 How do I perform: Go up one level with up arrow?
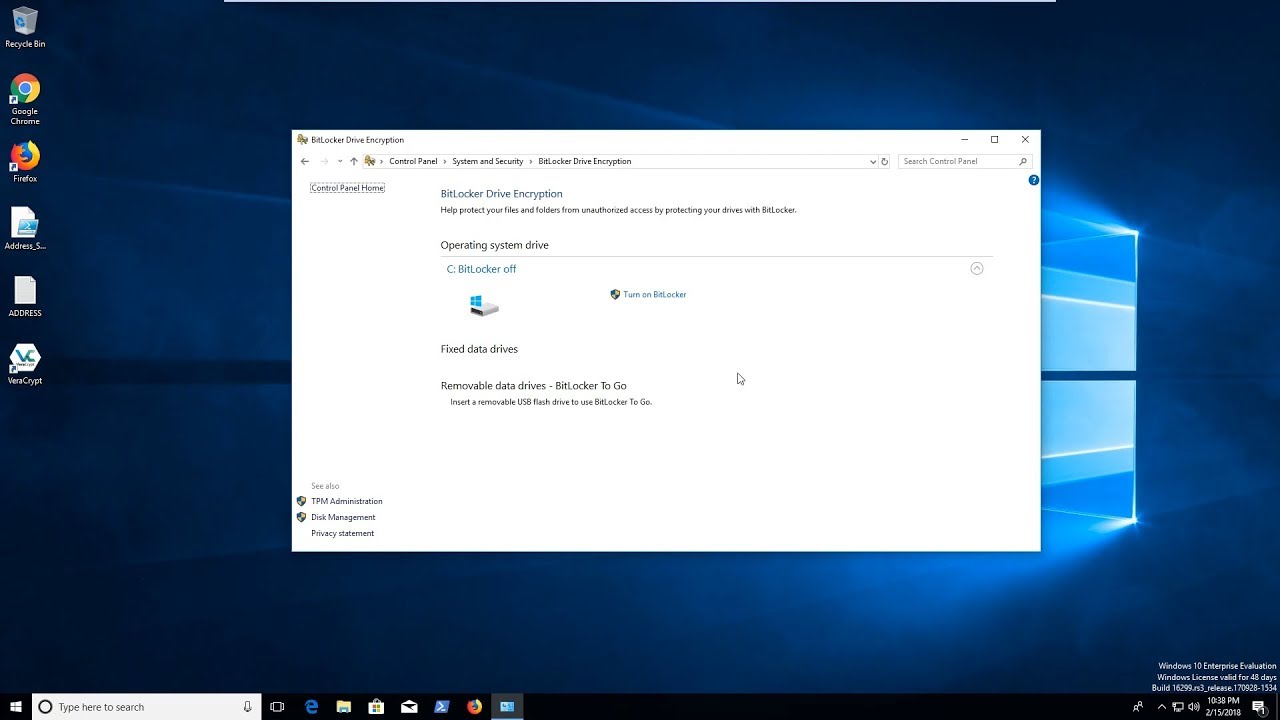tap(353, 161)
